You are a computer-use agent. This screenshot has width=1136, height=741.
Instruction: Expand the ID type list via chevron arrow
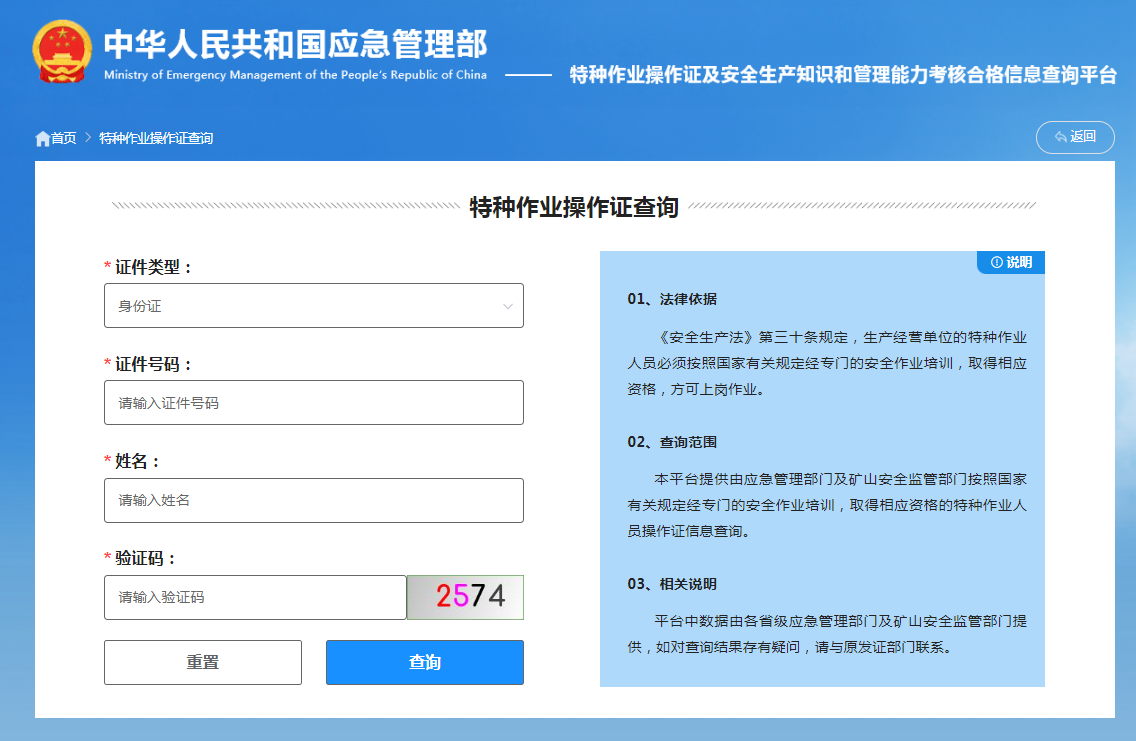pyautogui.click(x=508, y=306)
